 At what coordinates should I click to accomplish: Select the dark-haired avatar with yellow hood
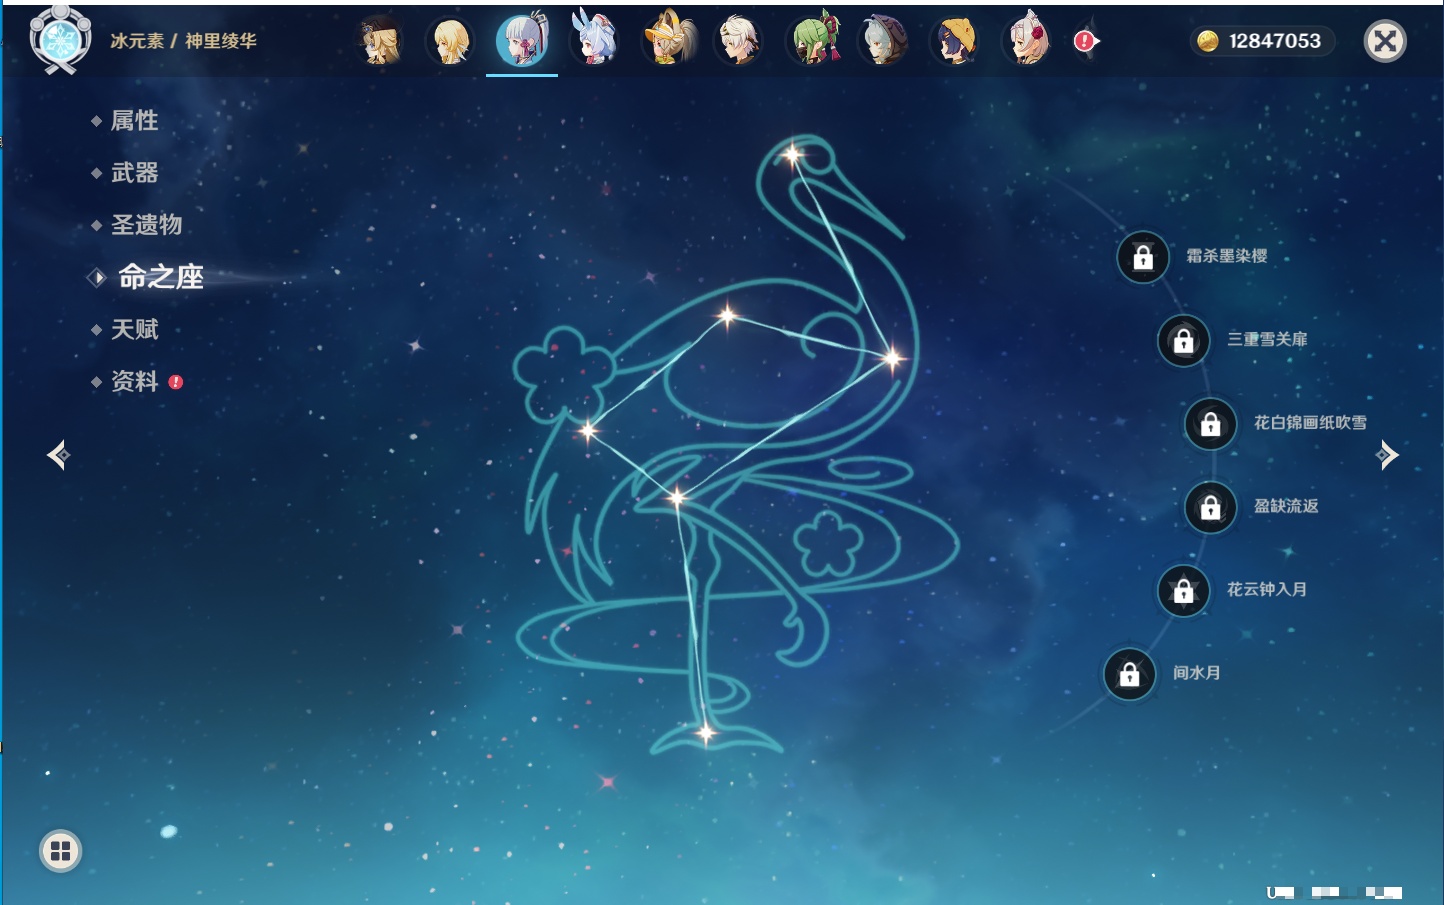[x=955, y=41]
